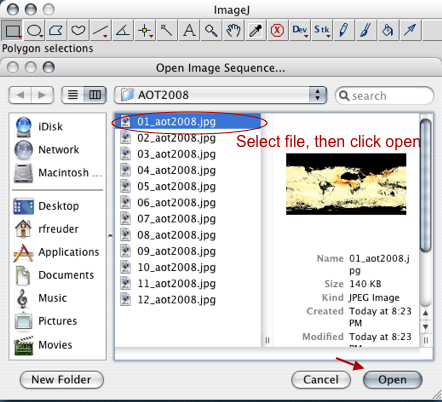The height and width of the screenshot is (402, 442).
Task: Go back with the left arrow button
Action: click(x=20, y=95)
